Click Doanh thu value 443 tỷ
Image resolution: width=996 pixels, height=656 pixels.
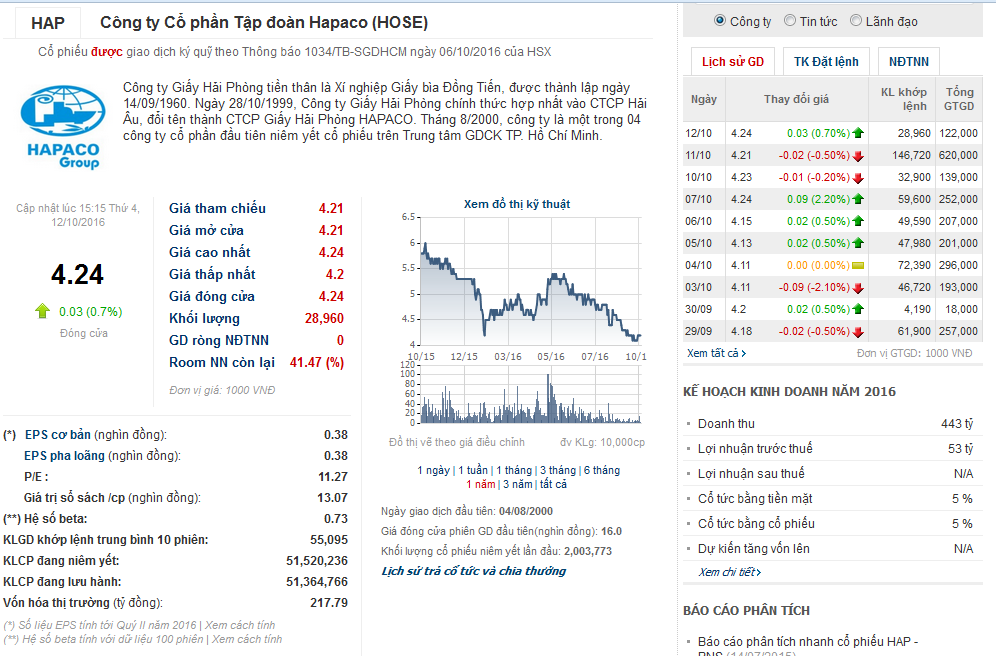(957, 424)
